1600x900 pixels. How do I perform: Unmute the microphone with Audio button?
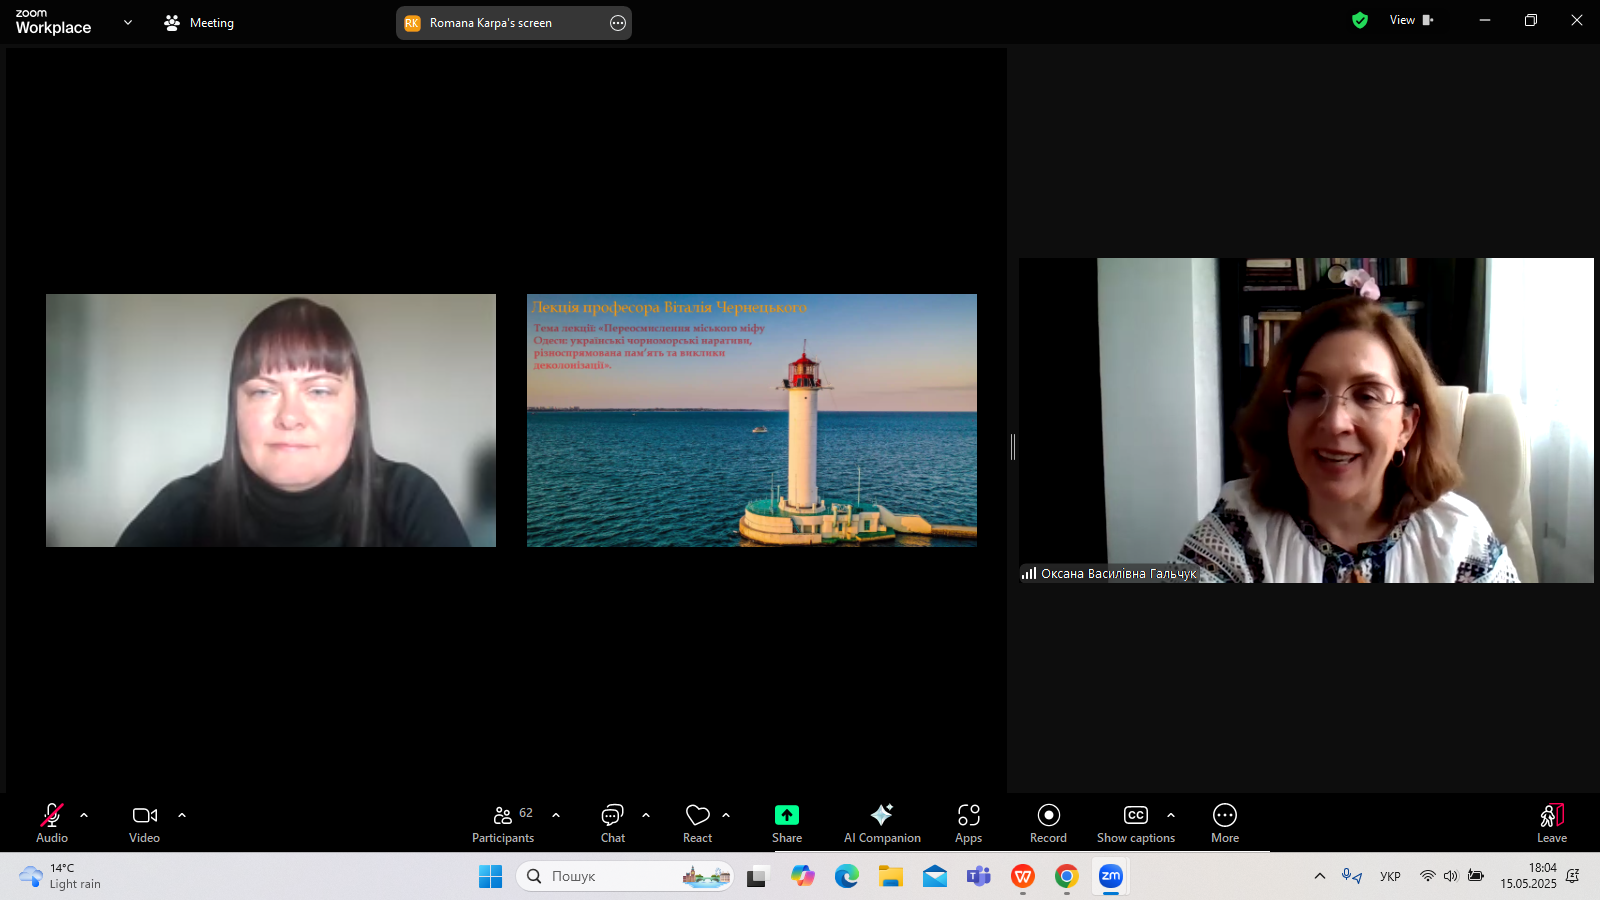52,823
